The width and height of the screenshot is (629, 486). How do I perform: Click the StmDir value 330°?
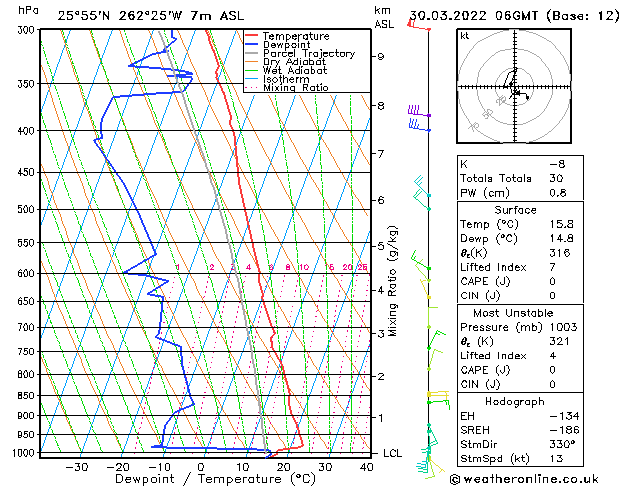(563, 445)
